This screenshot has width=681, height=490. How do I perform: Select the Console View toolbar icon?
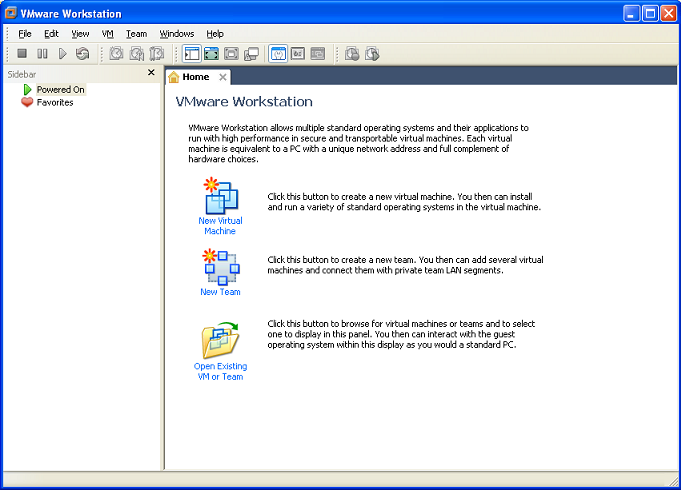[x=318, y=54]
